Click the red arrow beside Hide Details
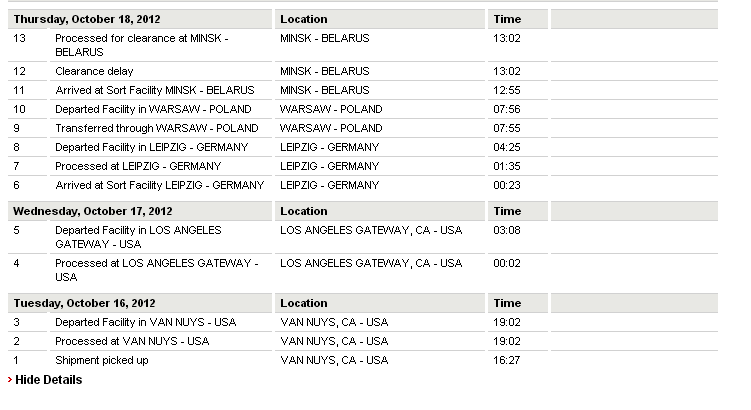The width and height of the screenshot is (751, 410). tap(10, 379)
